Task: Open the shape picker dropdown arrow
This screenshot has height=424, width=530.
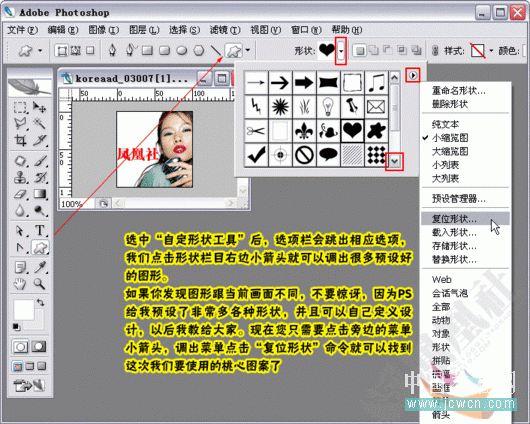Action: click(x=341, y=51)
